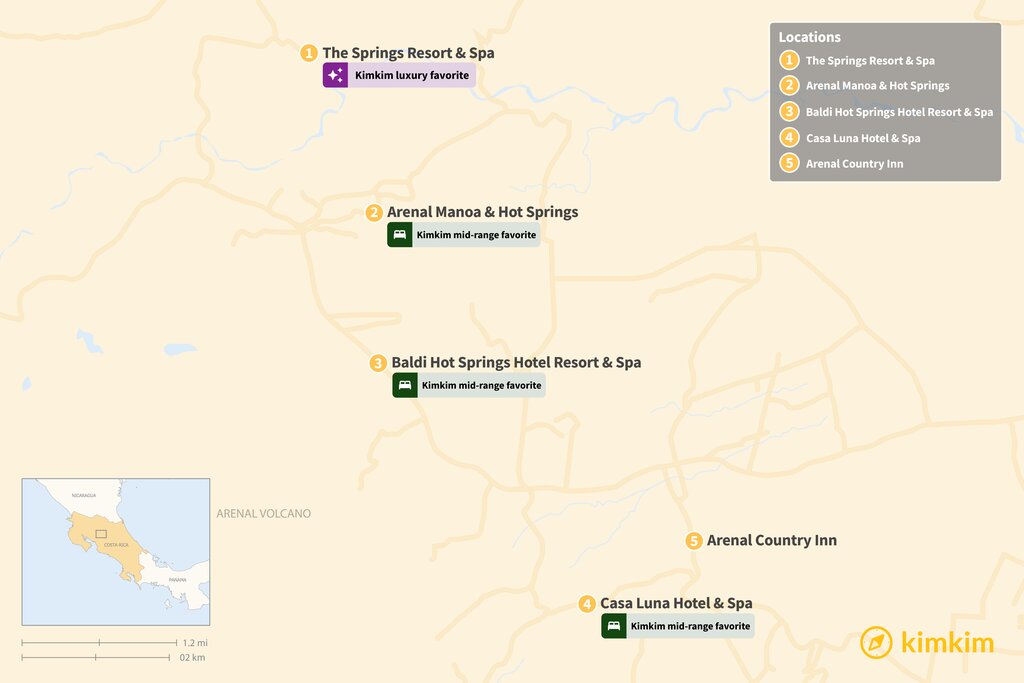Pick Arenal Country Inn in the Locations legend
This screenshot has height=683, width=1024.
tap(854, 164)
